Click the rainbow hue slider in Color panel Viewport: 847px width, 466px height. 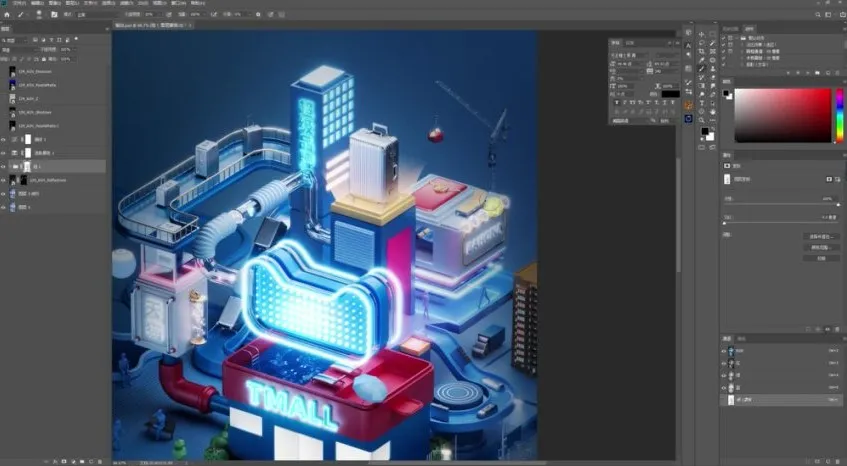pyautogui.click(x=839, y=115)
